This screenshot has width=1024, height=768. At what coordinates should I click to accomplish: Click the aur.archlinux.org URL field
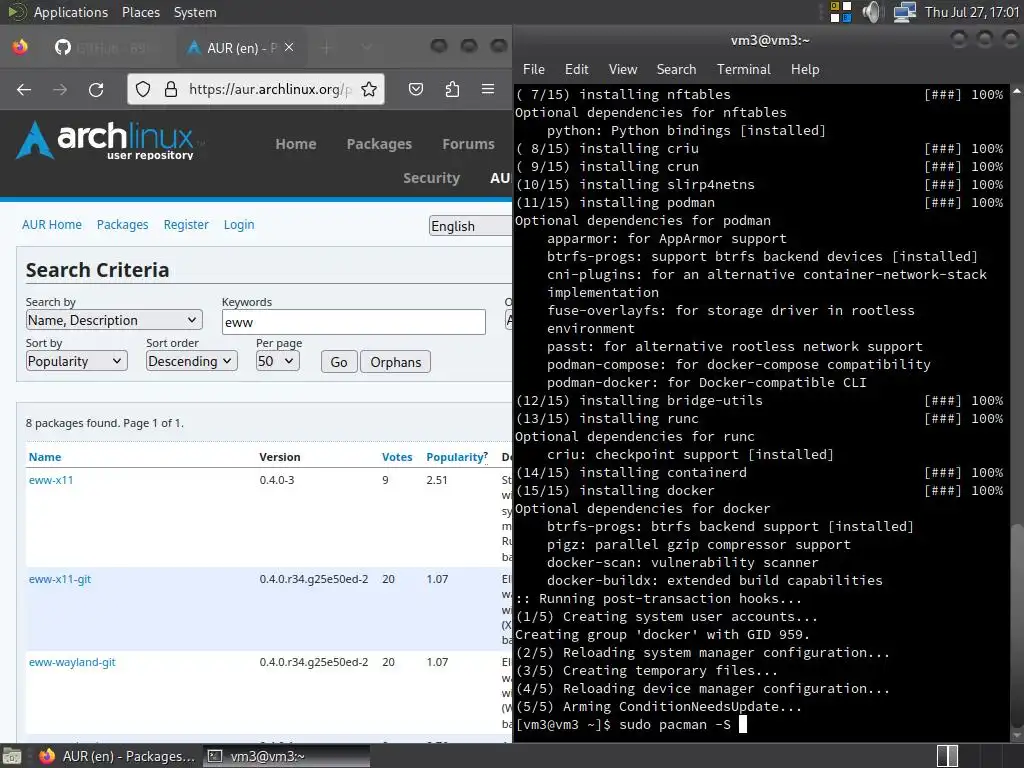pos(270,89)
